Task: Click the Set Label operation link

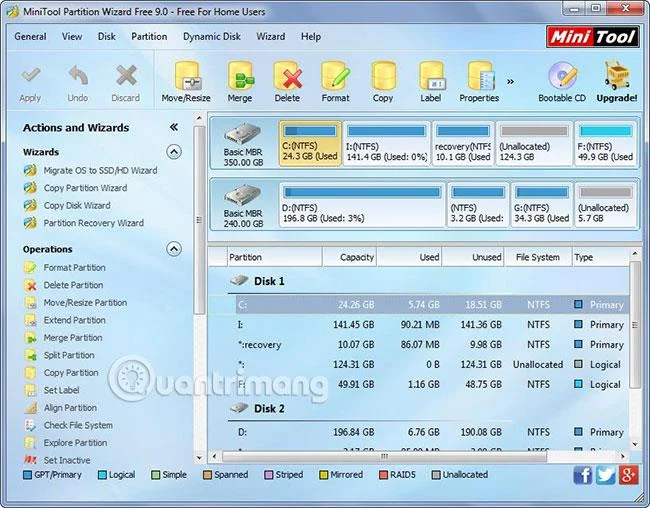Action: (x=61, y=390)
